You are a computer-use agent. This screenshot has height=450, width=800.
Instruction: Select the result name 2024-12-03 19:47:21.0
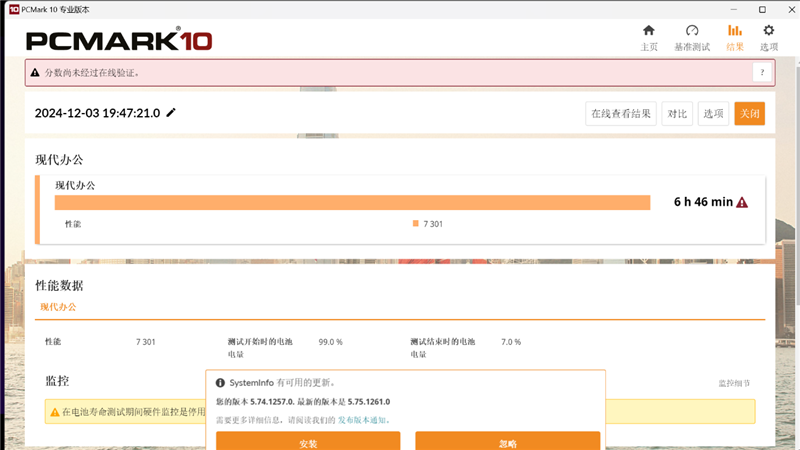(x=97, y=113)
